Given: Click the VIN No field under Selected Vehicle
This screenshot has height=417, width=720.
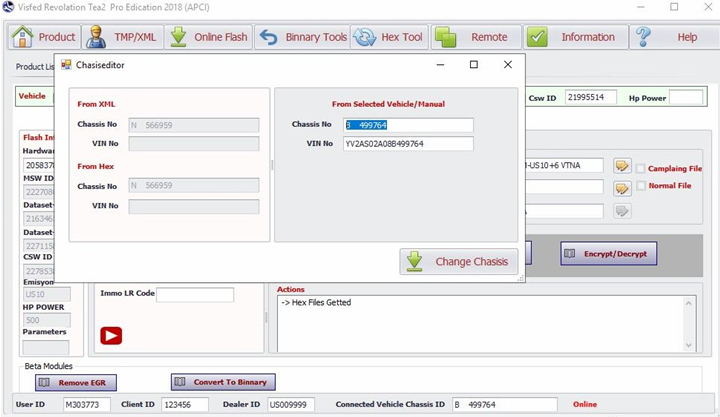Looking at the screenshot, I should pos(407,144).
